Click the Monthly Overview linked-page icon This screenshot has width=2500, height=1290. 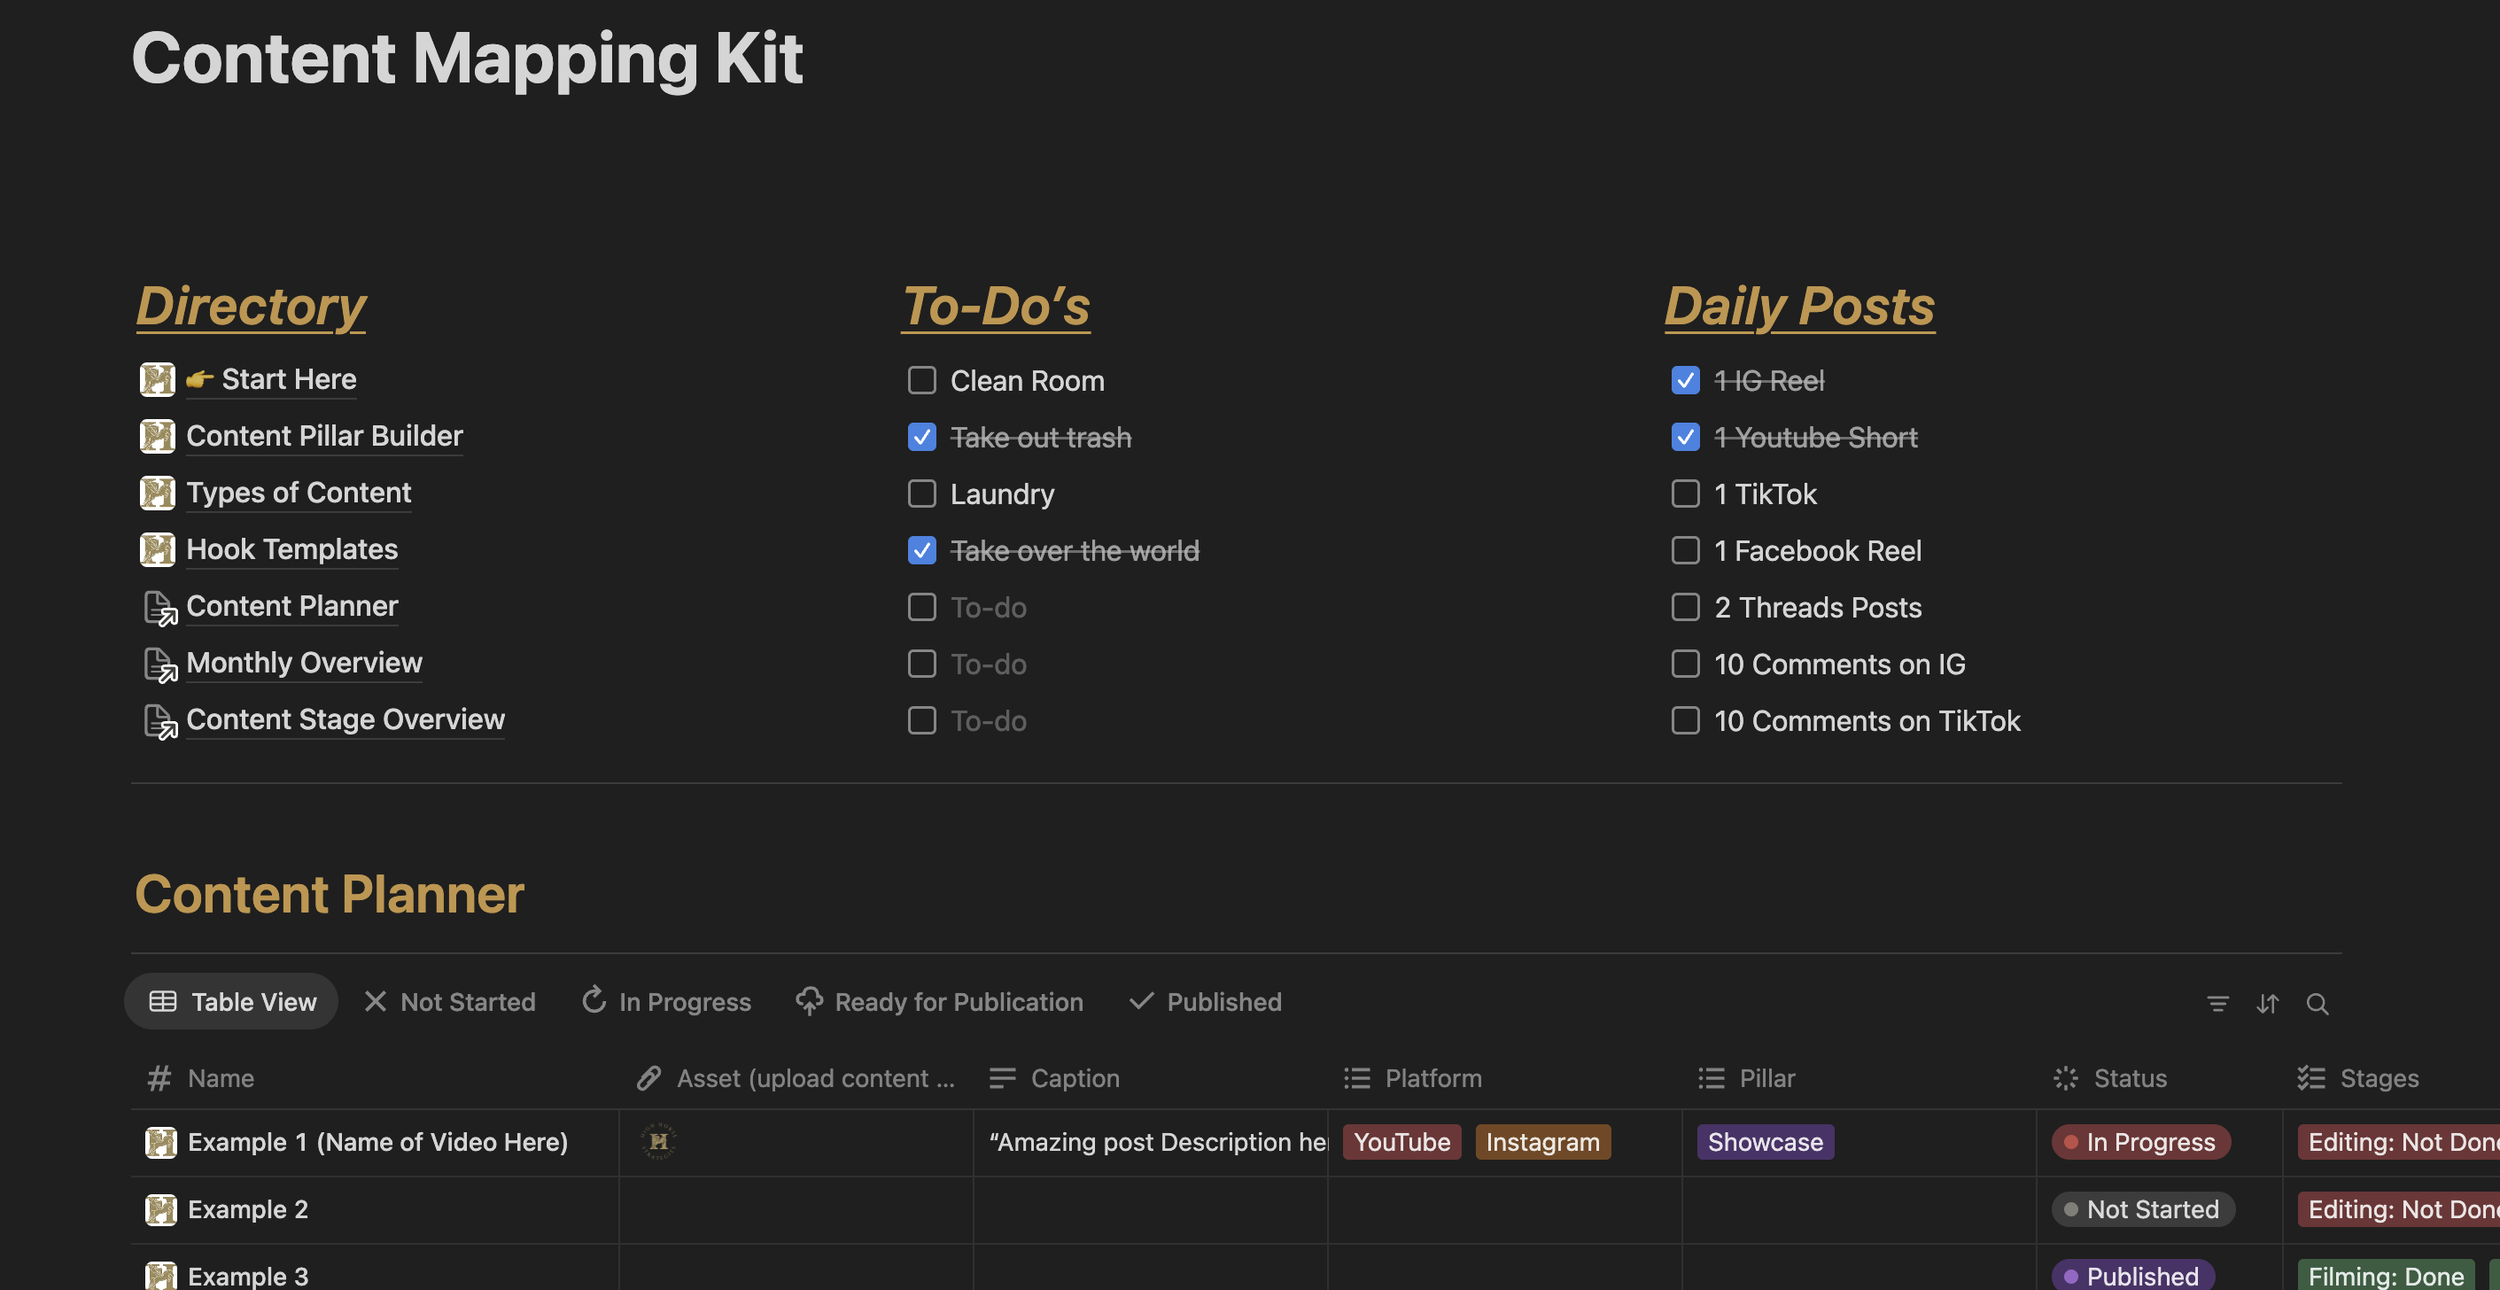pyautogui.click(x=160, y=664)
